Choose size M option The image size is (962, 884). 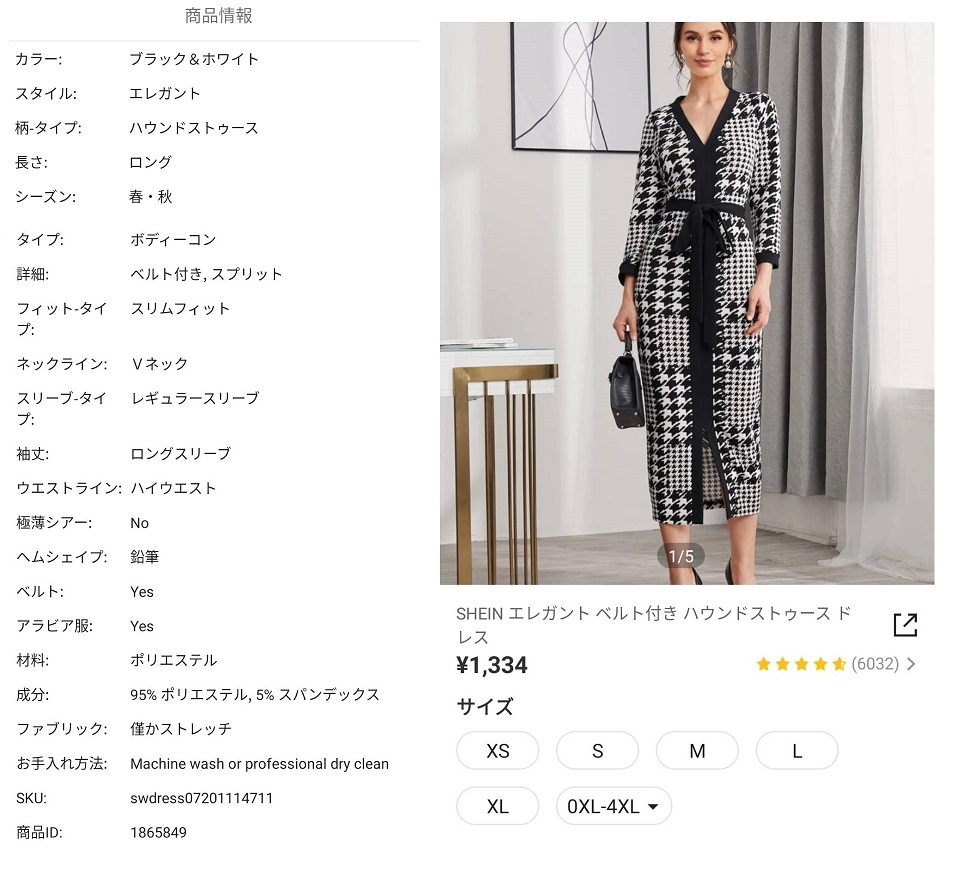click(x=697, y=751)
